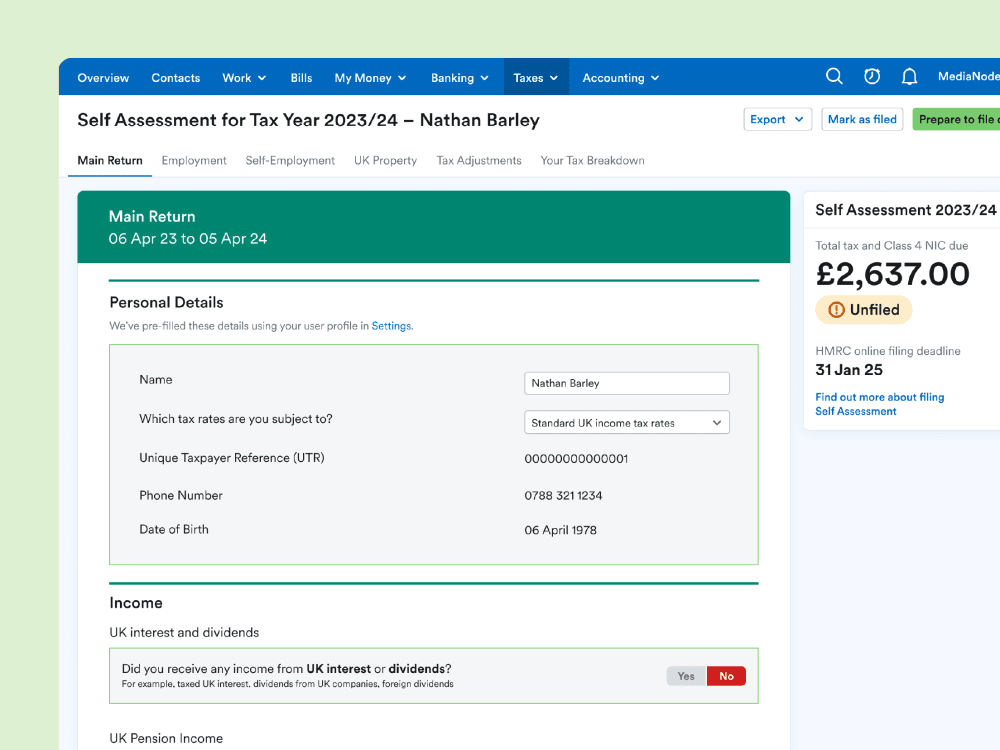Open the Export dropdown

777,118
